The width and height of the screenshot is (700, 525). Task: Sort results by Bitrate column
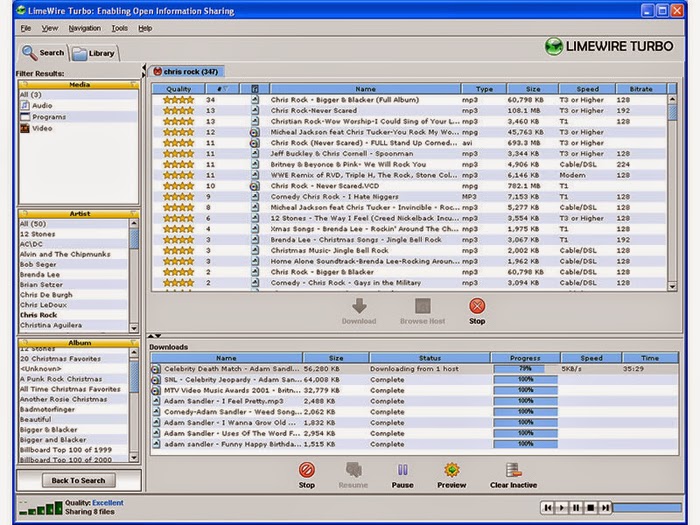coord(641,89)
